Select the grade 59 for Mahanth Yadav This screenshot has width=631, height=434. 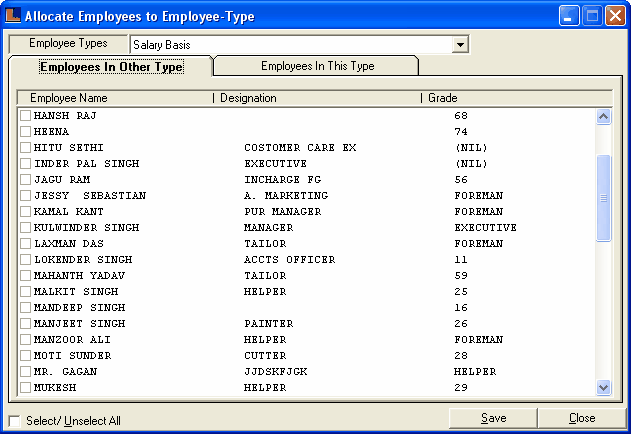[461, 276]
